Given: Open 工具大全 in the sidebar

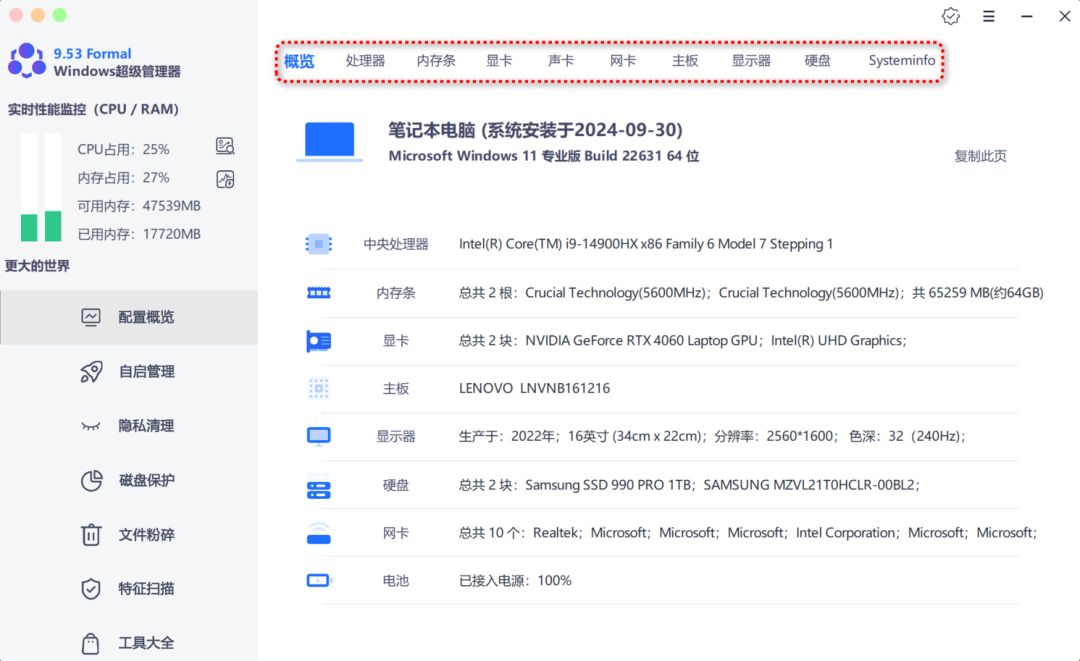Looking at the screenshot, I should (129, 643).
